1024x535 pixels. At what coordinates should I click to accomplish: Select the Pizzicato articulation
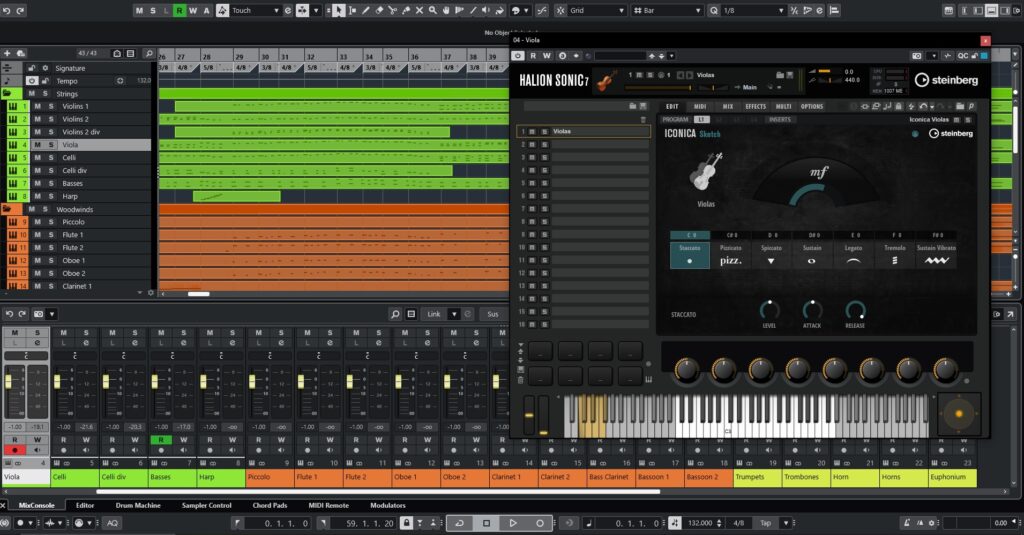tap(730, 255)
